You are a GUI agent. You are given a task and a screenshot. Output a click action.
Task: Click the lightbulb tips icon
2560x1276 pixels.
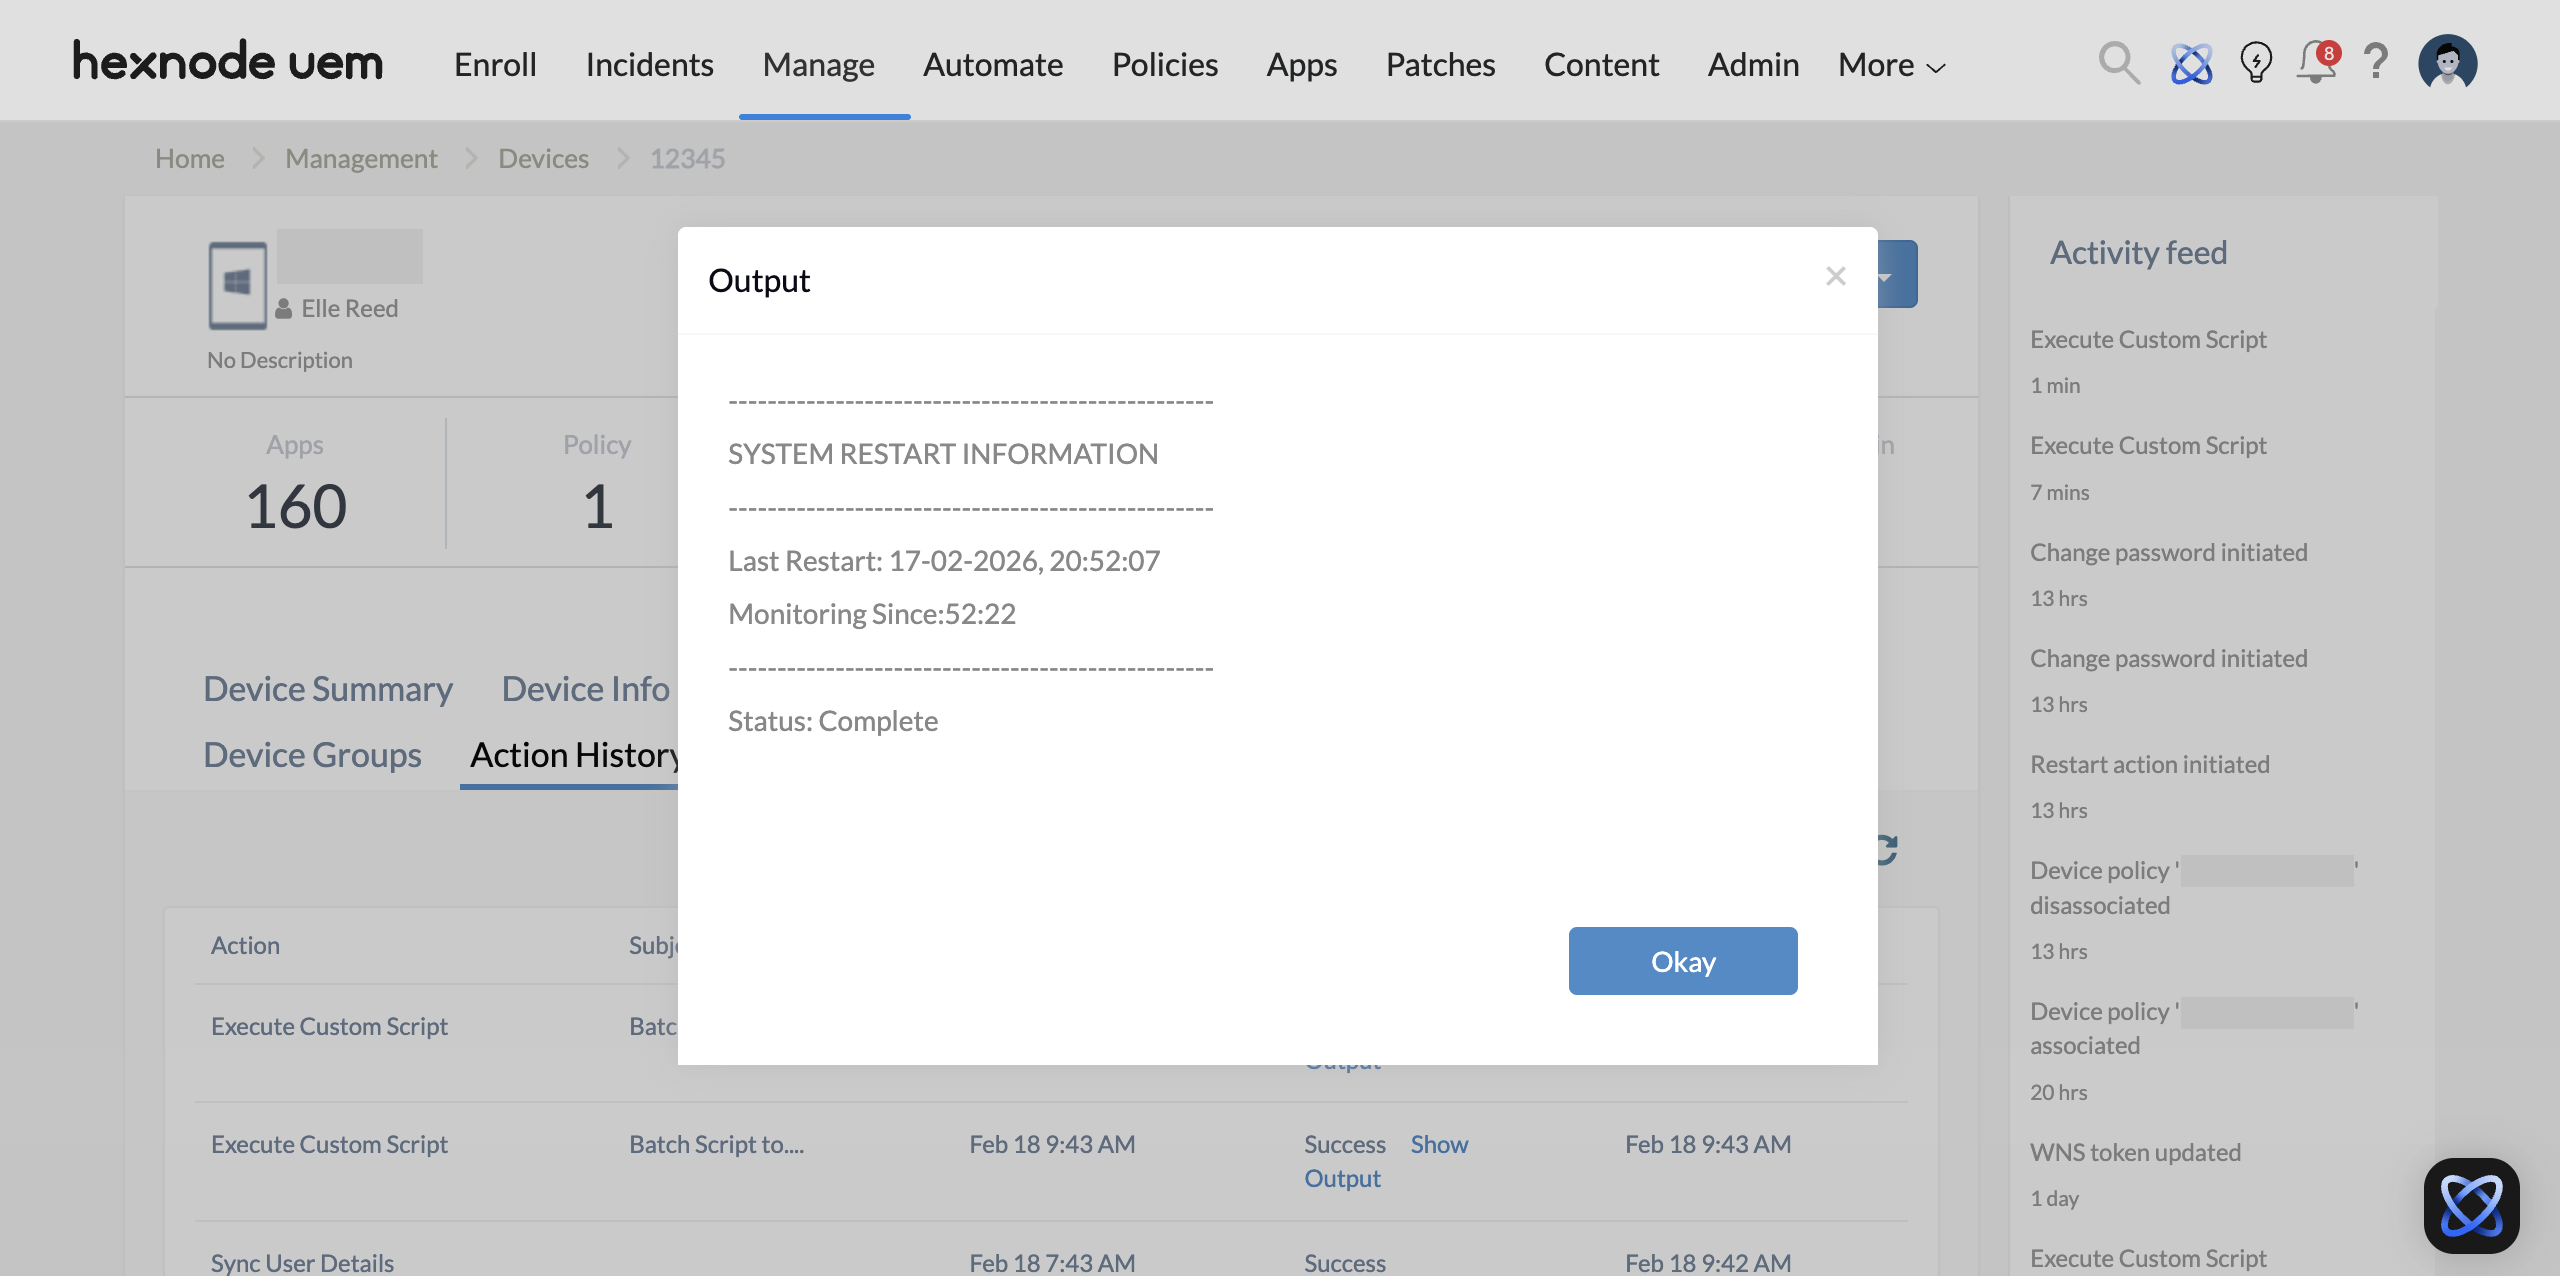point(2255,64)
